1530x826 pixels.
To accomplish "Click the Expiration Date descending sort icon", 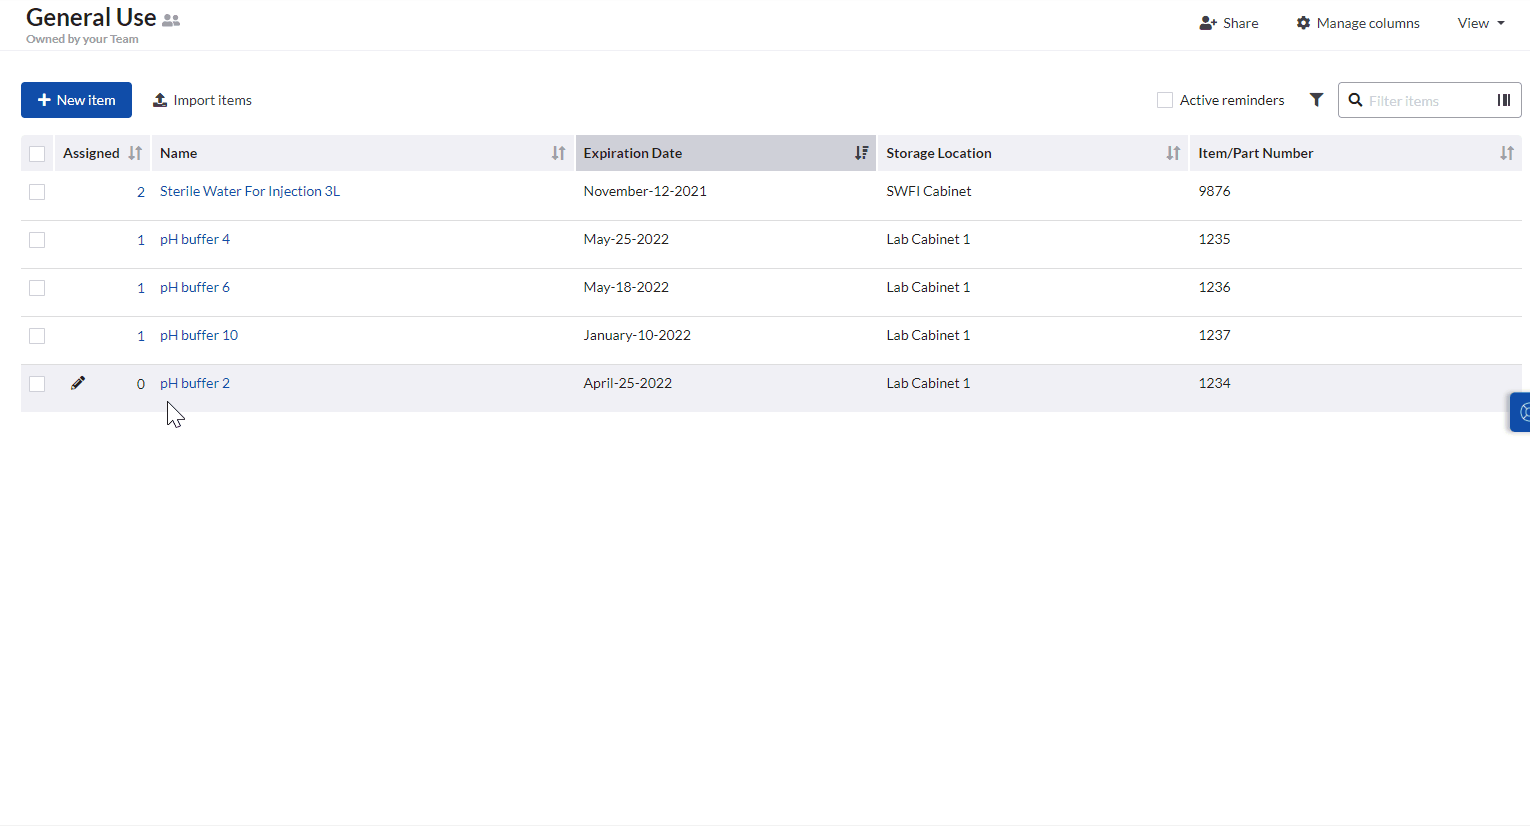I will pos(861,153).
